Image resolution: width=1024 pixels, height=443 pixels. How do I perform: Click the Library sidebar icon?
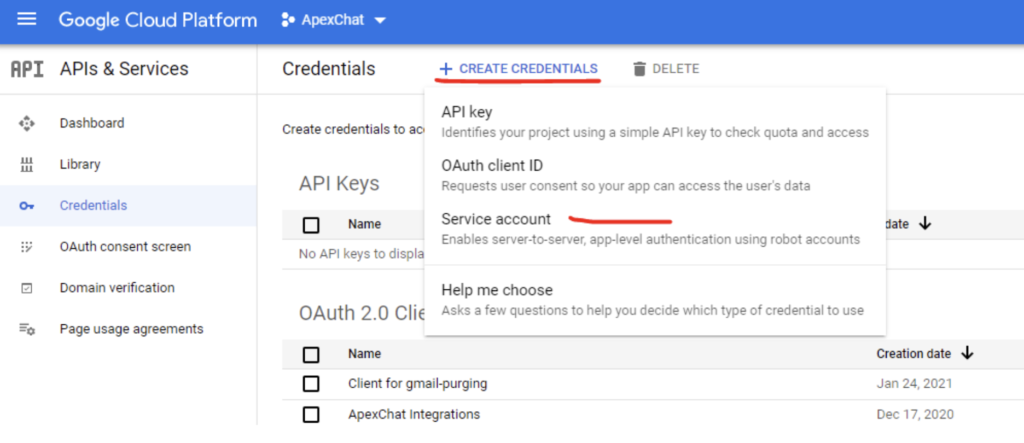click(27, 165)
